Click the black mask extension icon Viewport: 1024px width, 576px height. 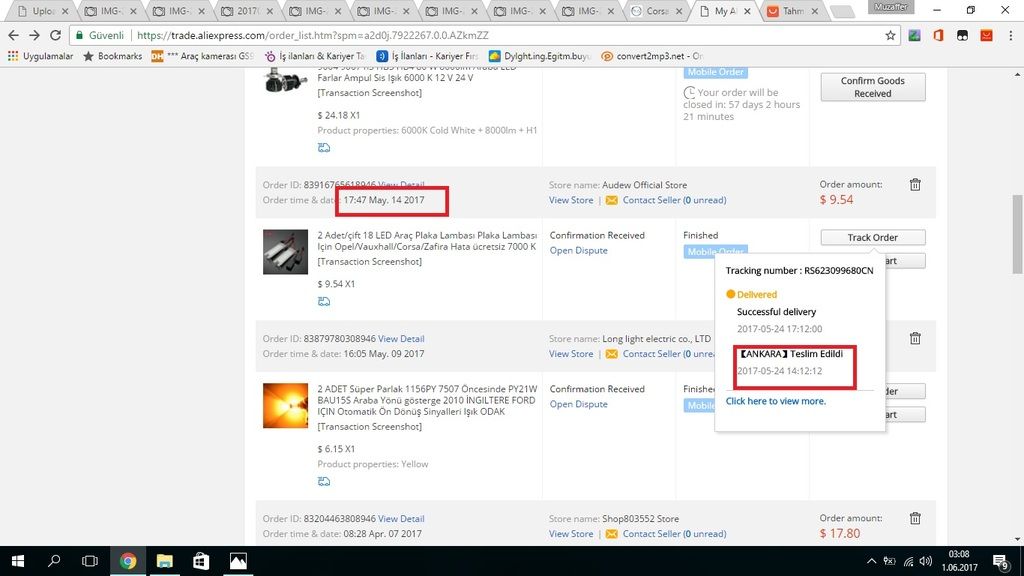963,35
